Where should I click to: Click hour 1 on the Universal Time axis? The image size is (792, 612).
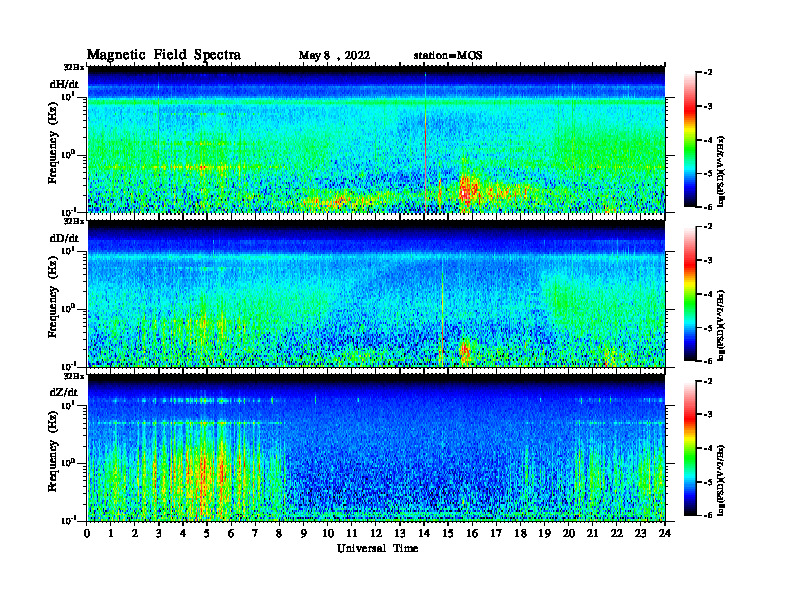pos(111,534)
